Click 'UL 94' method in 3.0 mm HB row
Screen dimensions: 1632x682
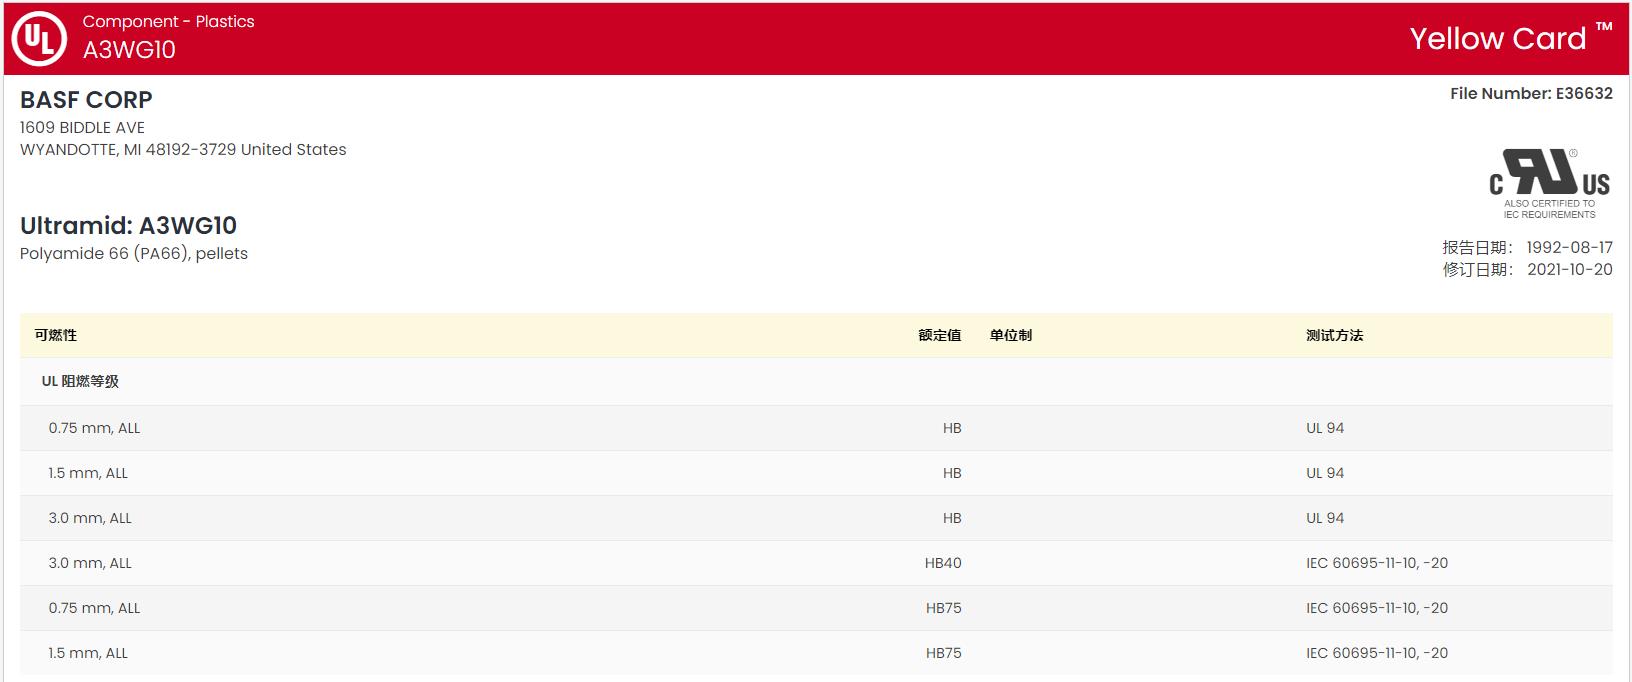(x=1325, y=518)
